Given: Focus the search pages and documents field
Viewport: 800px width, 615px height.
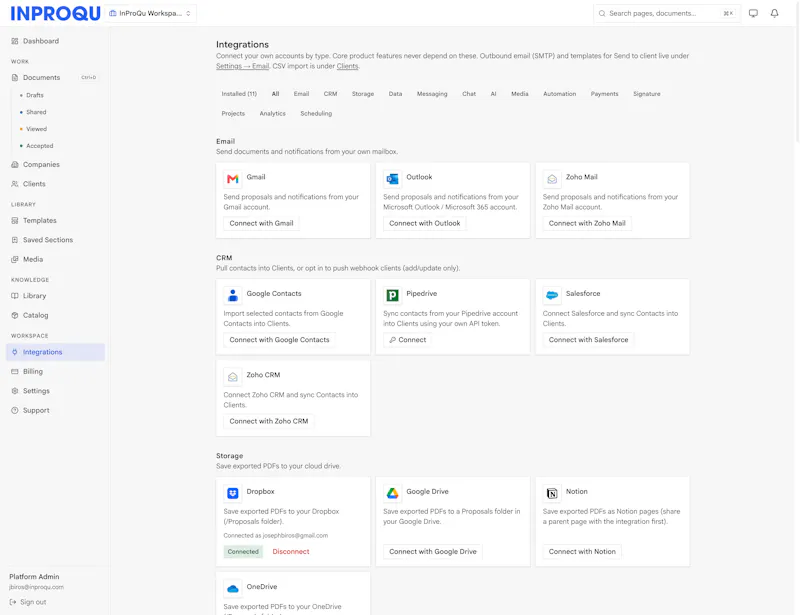Looking at the screenshot, I should (x=666, y=13).
